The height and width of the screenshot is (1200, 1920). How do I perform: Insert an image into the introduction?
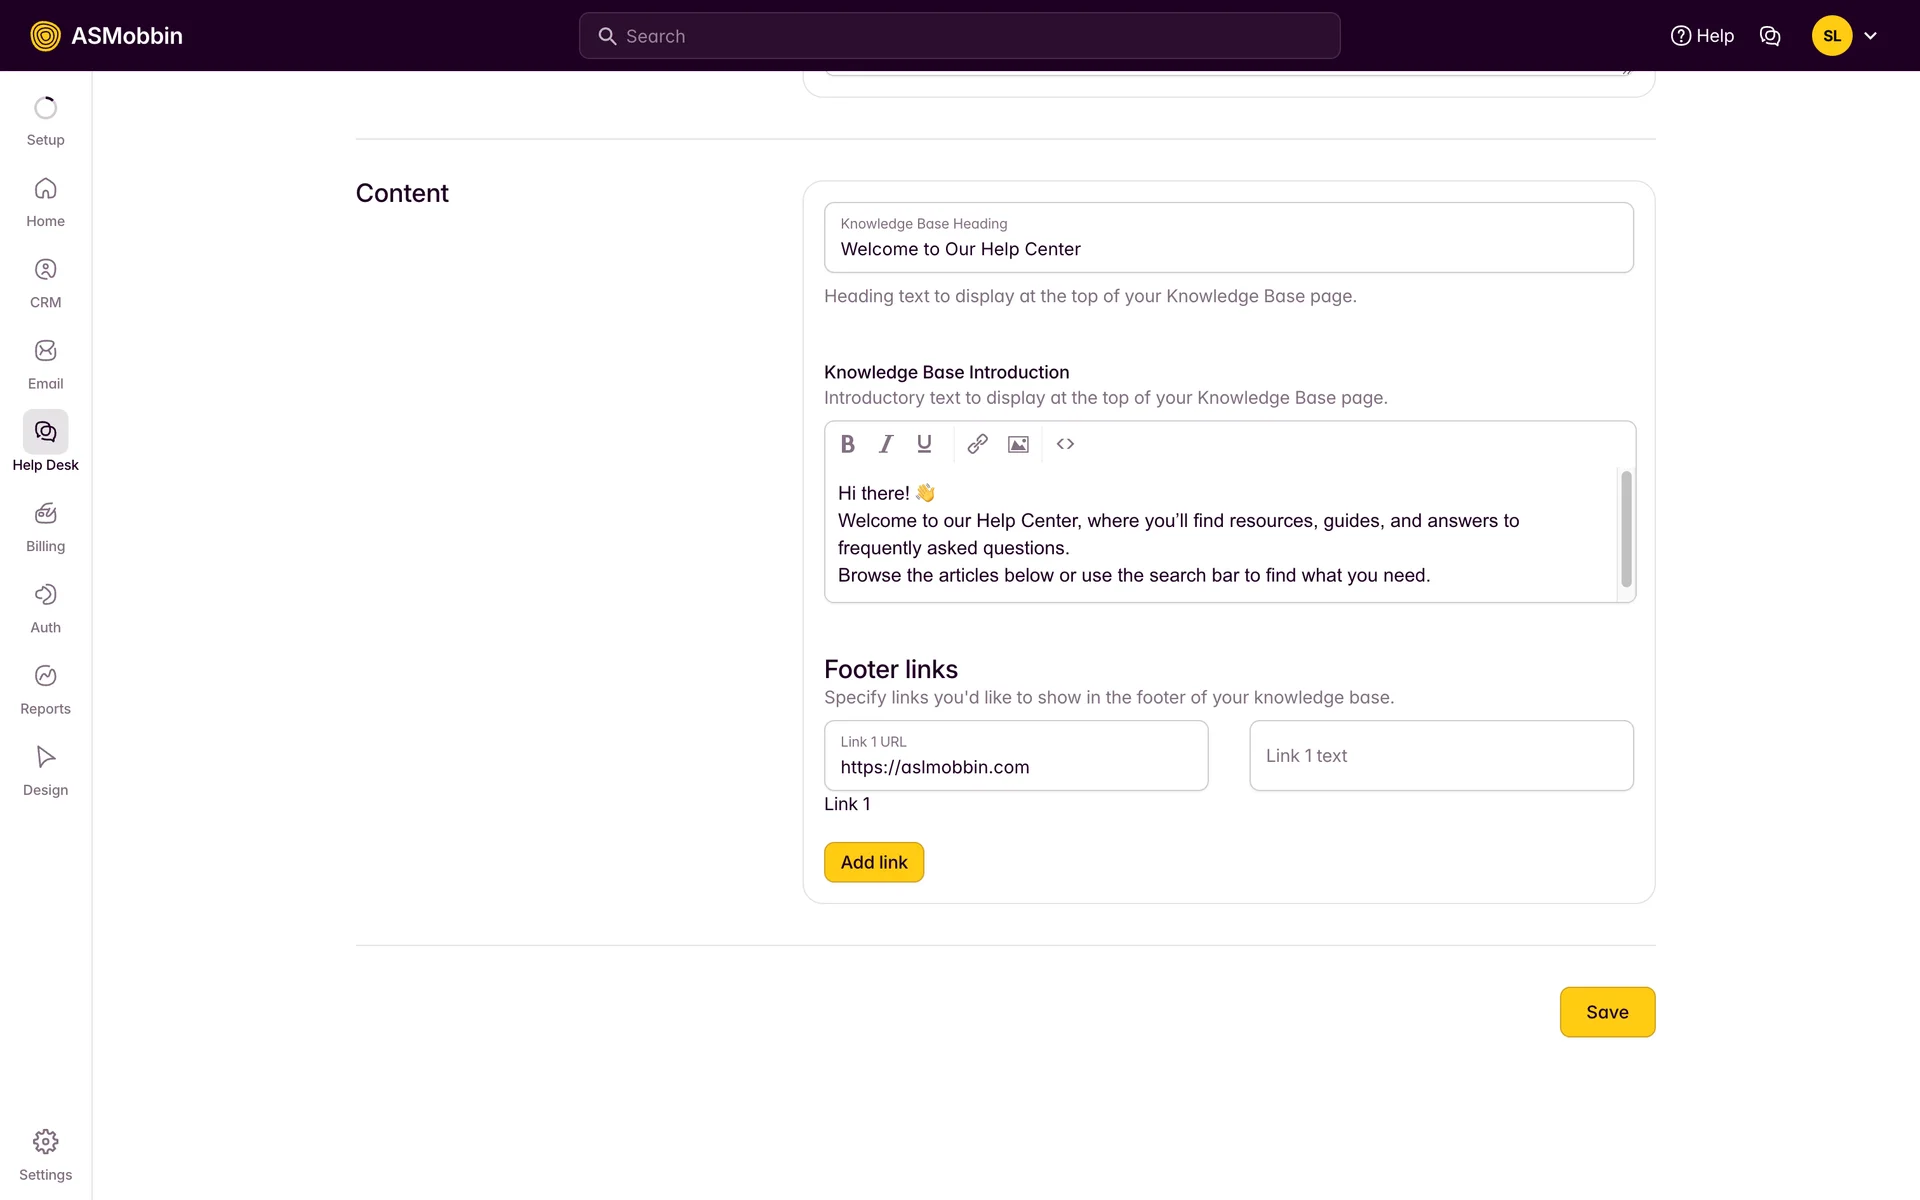(x=1018, y=444)
